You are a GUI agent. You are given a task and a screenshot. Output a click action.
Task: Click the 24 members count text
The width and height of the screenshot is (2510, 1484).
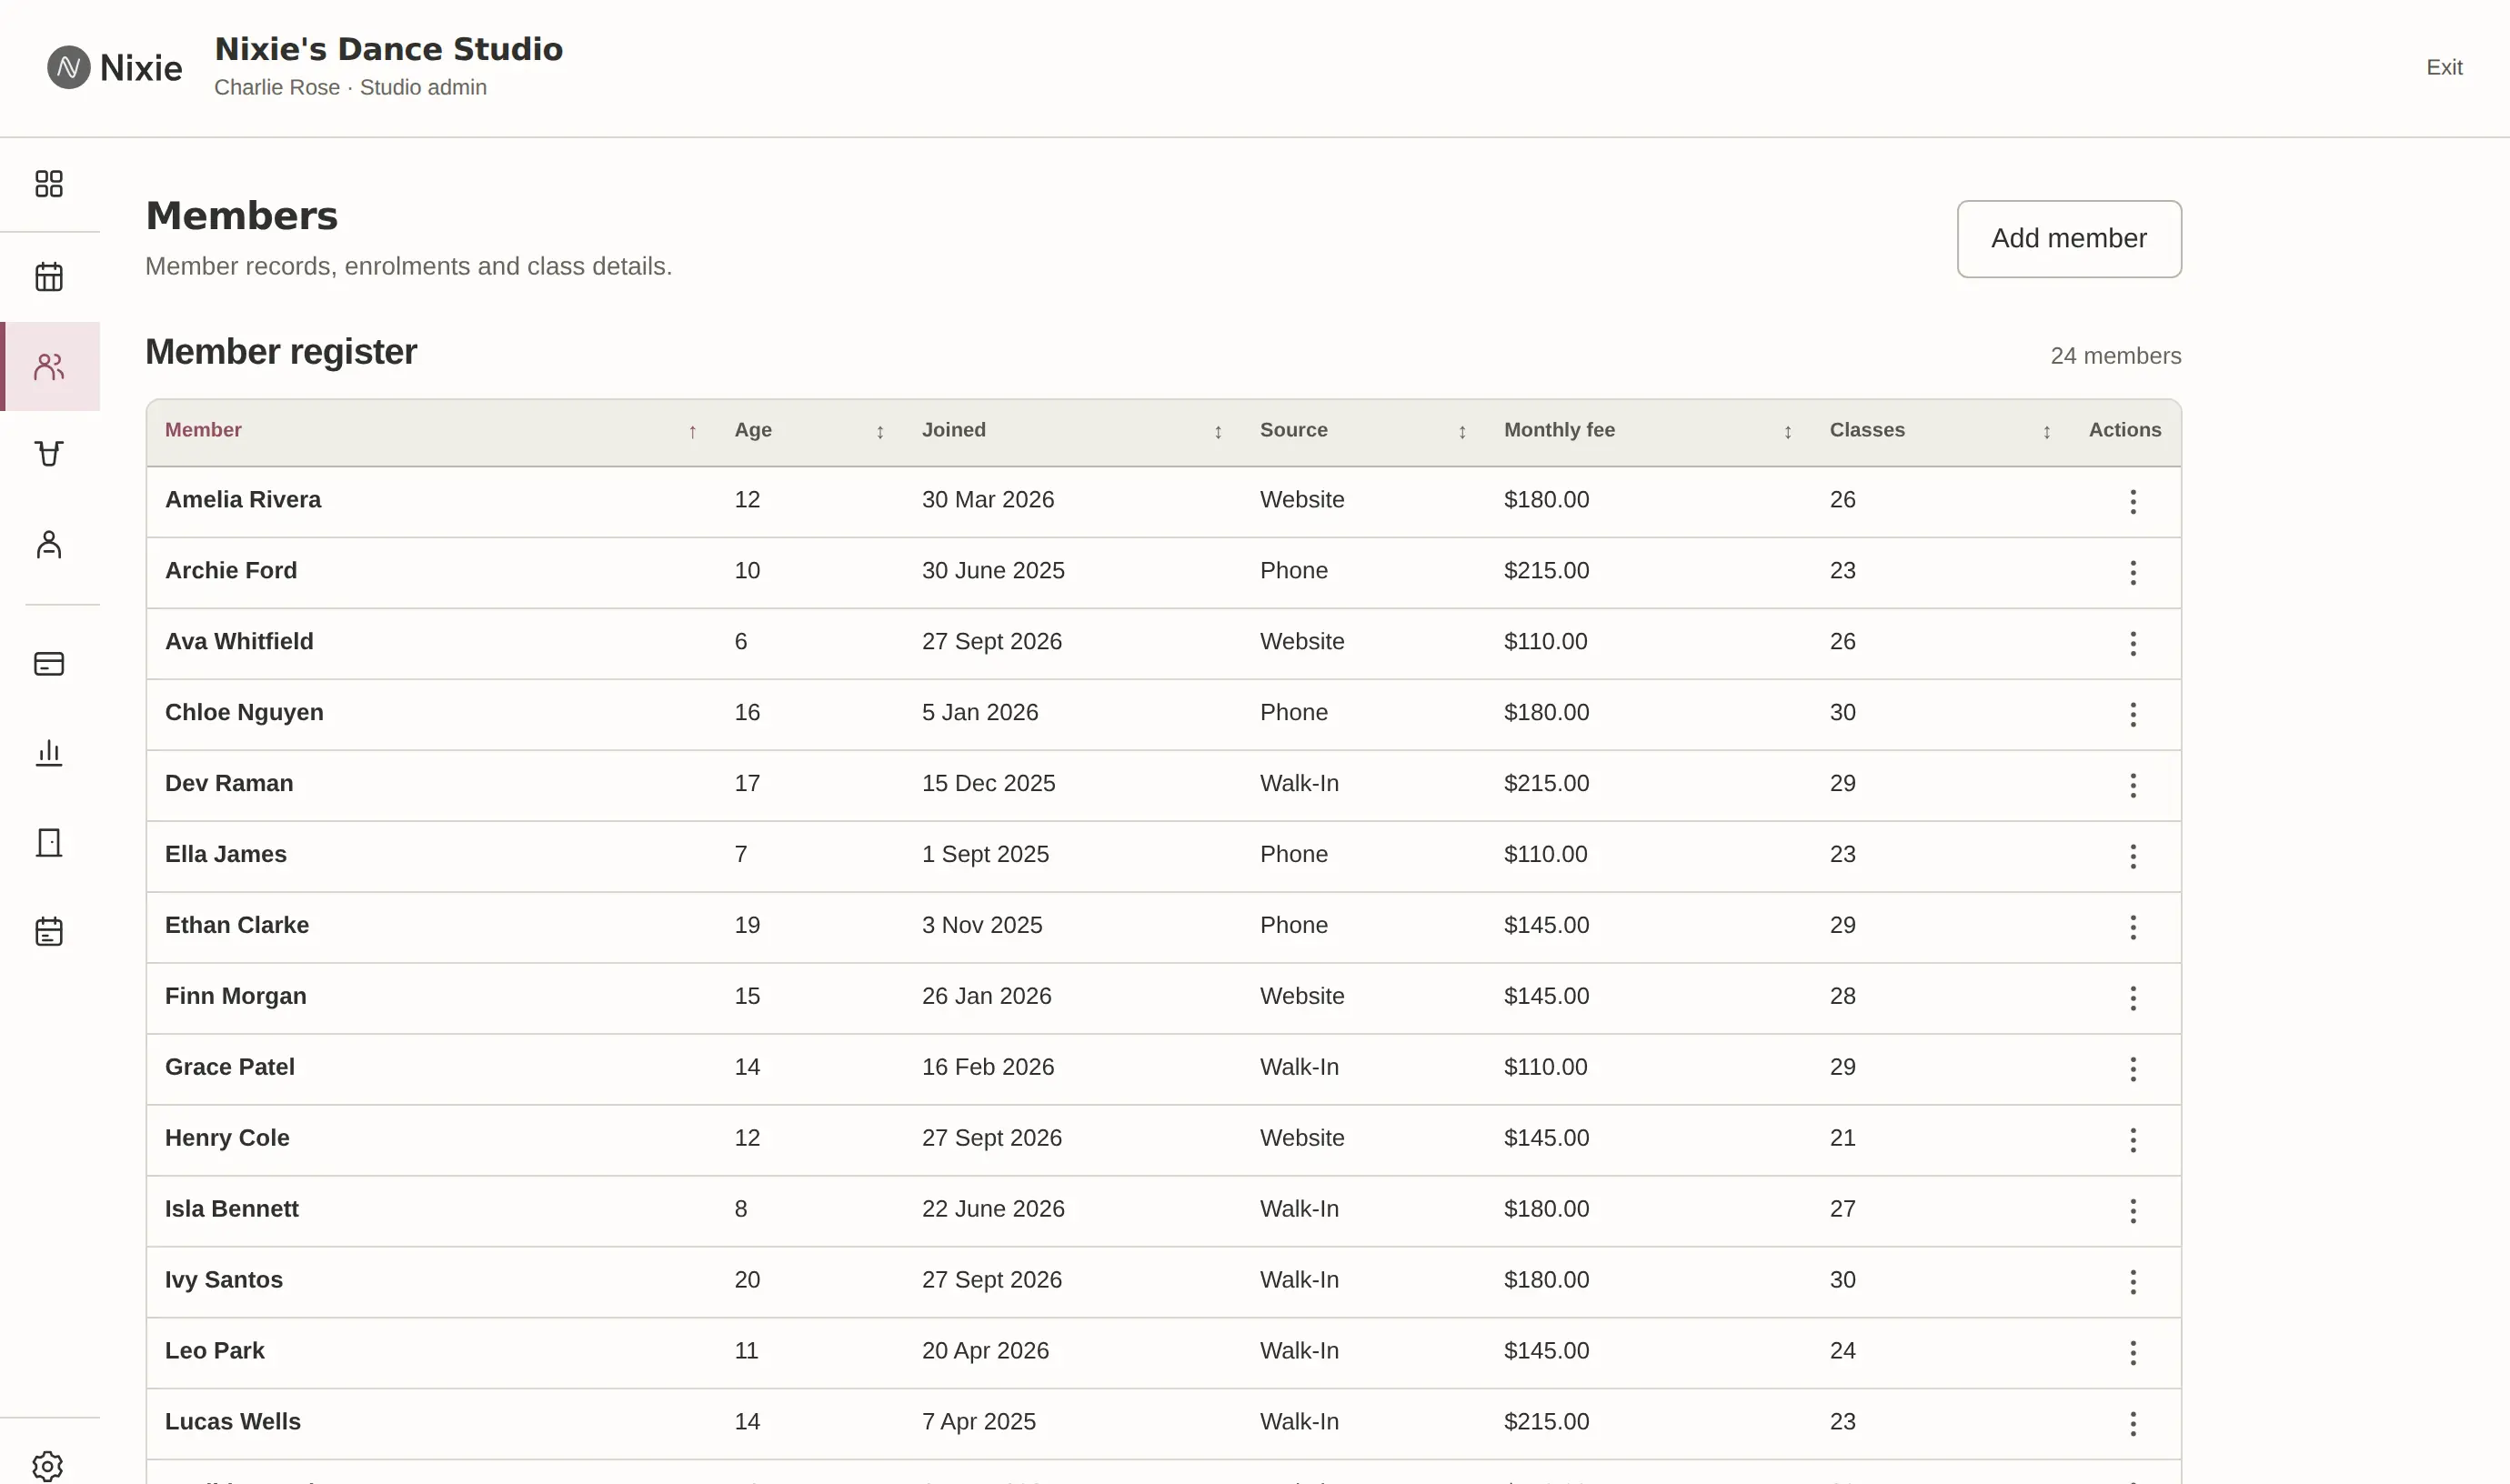click(x=2116, y=356)
